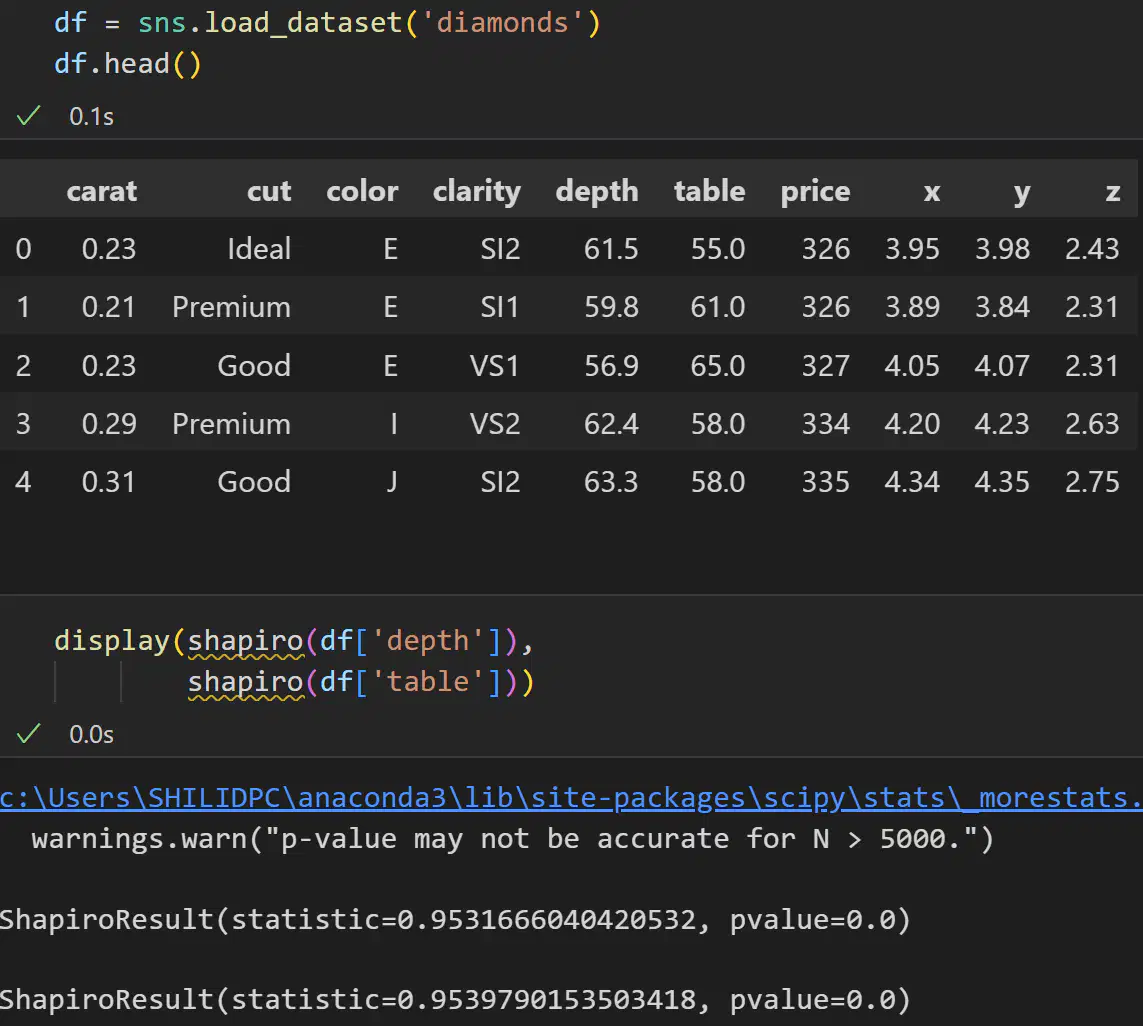Click ShapiroResult with statistic 0.9539790153503418

[x=456, y=1000]
